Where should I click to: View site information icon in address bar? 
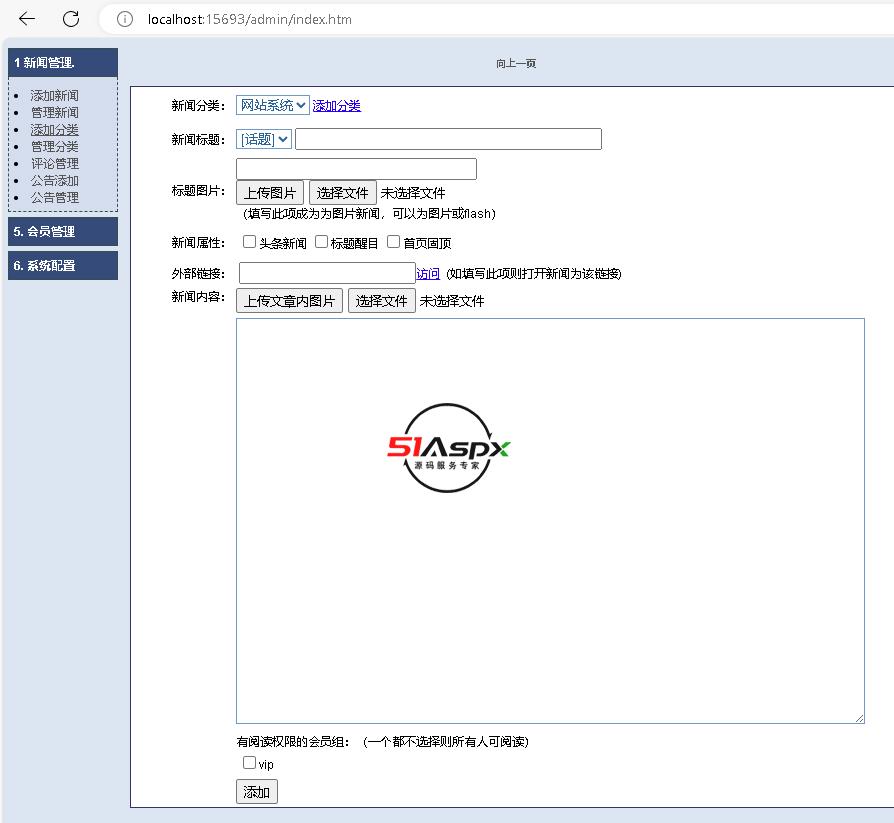[x=125, y=19]
